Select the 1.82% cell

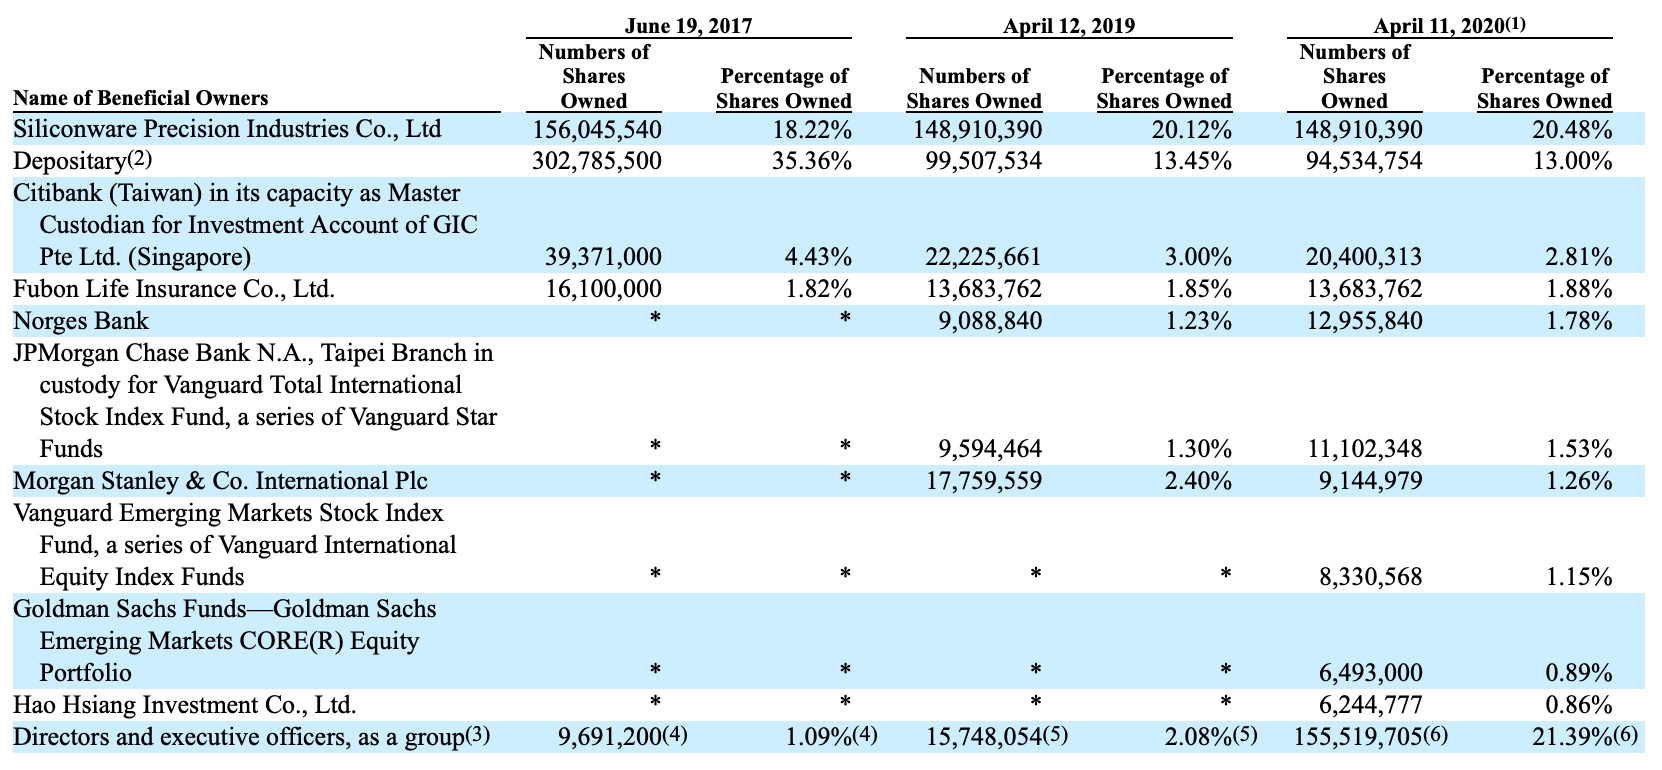point(818,289)
